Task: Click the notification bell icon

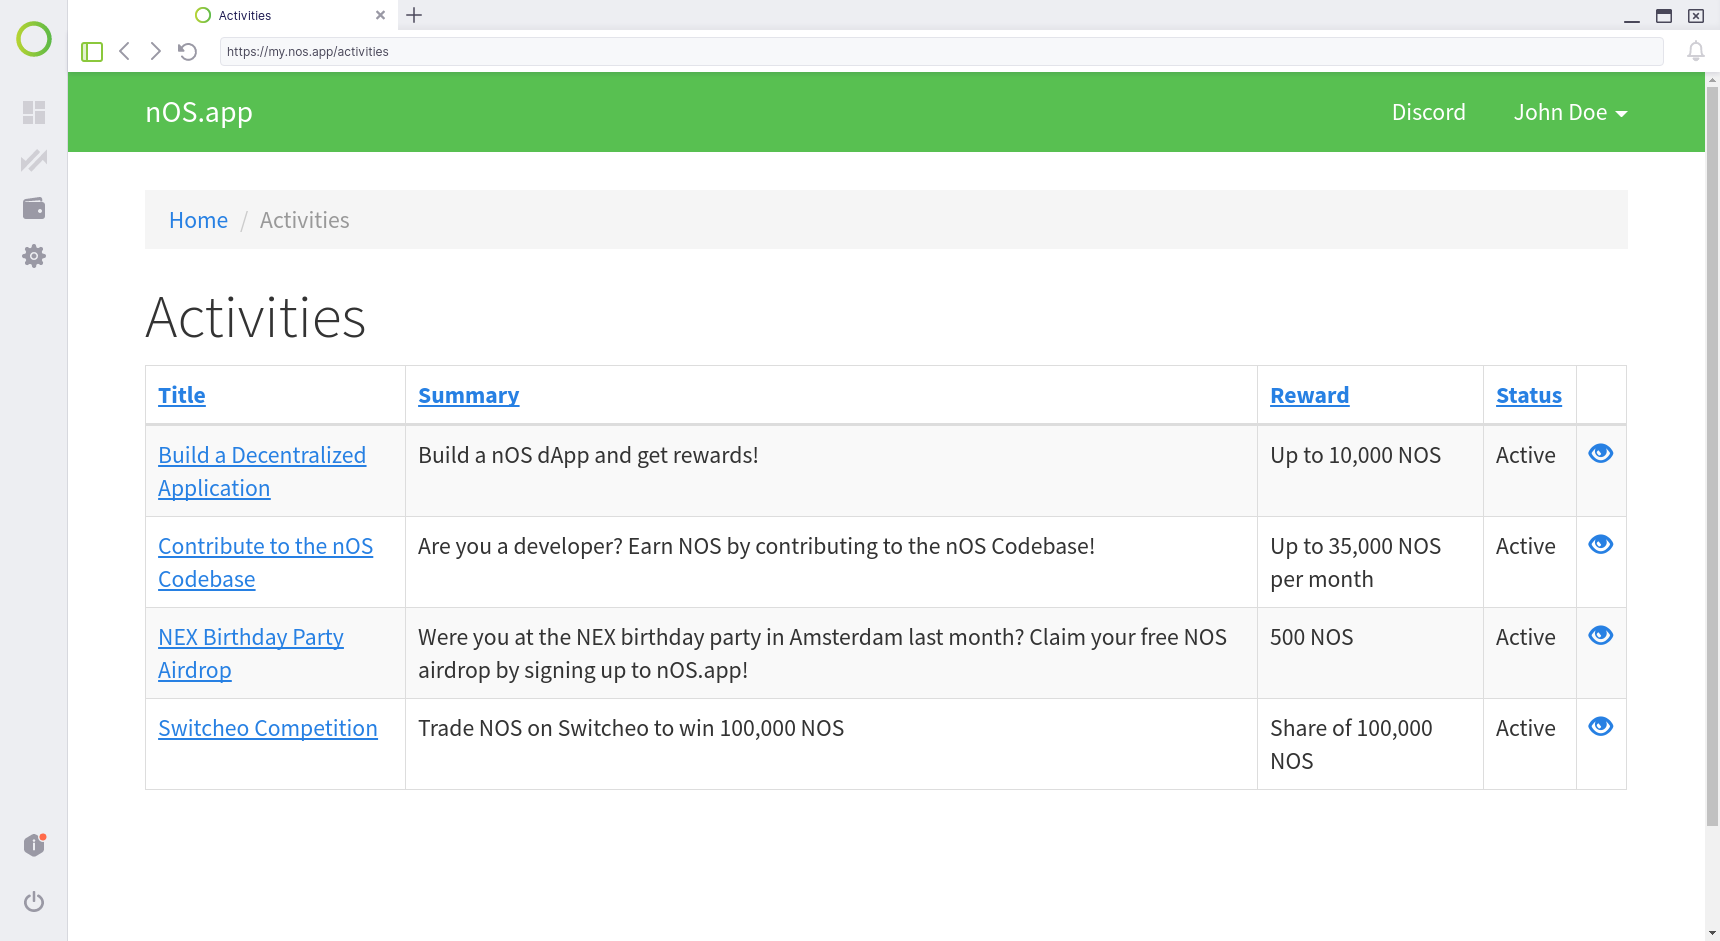Action: pos(1695,51)
